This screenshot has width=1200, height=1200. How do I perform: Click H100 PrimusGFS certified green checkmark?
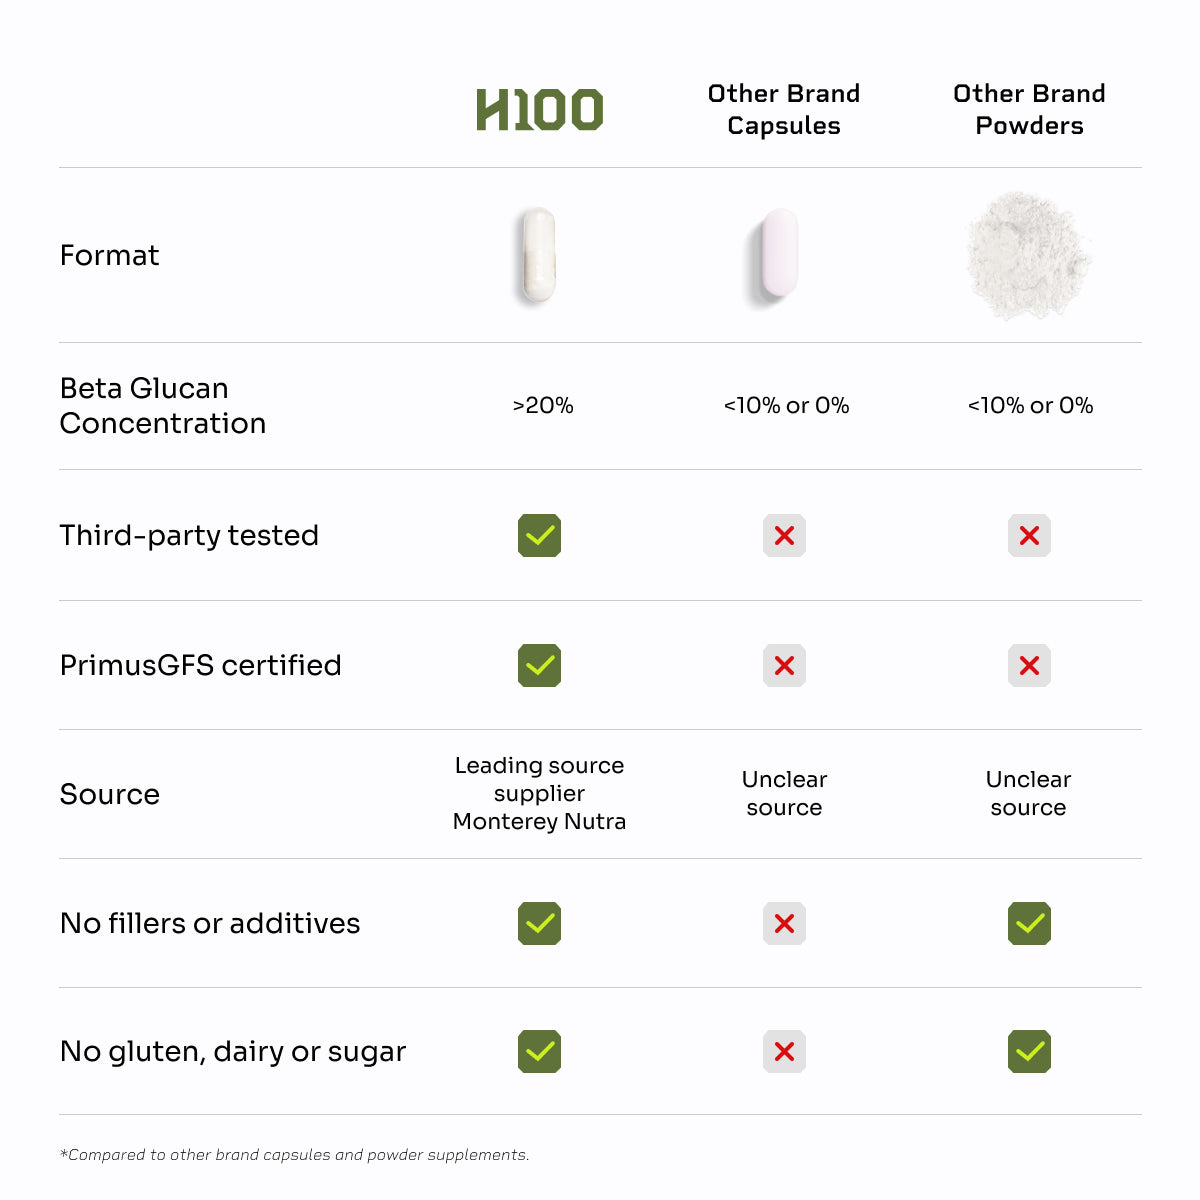pyautogui.click(x=539, y=665)
